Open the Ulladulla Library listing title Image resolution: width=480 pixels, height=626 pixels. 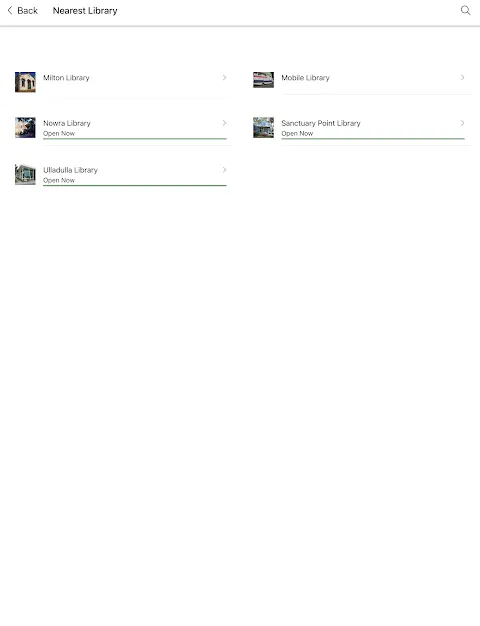[70, 170]
